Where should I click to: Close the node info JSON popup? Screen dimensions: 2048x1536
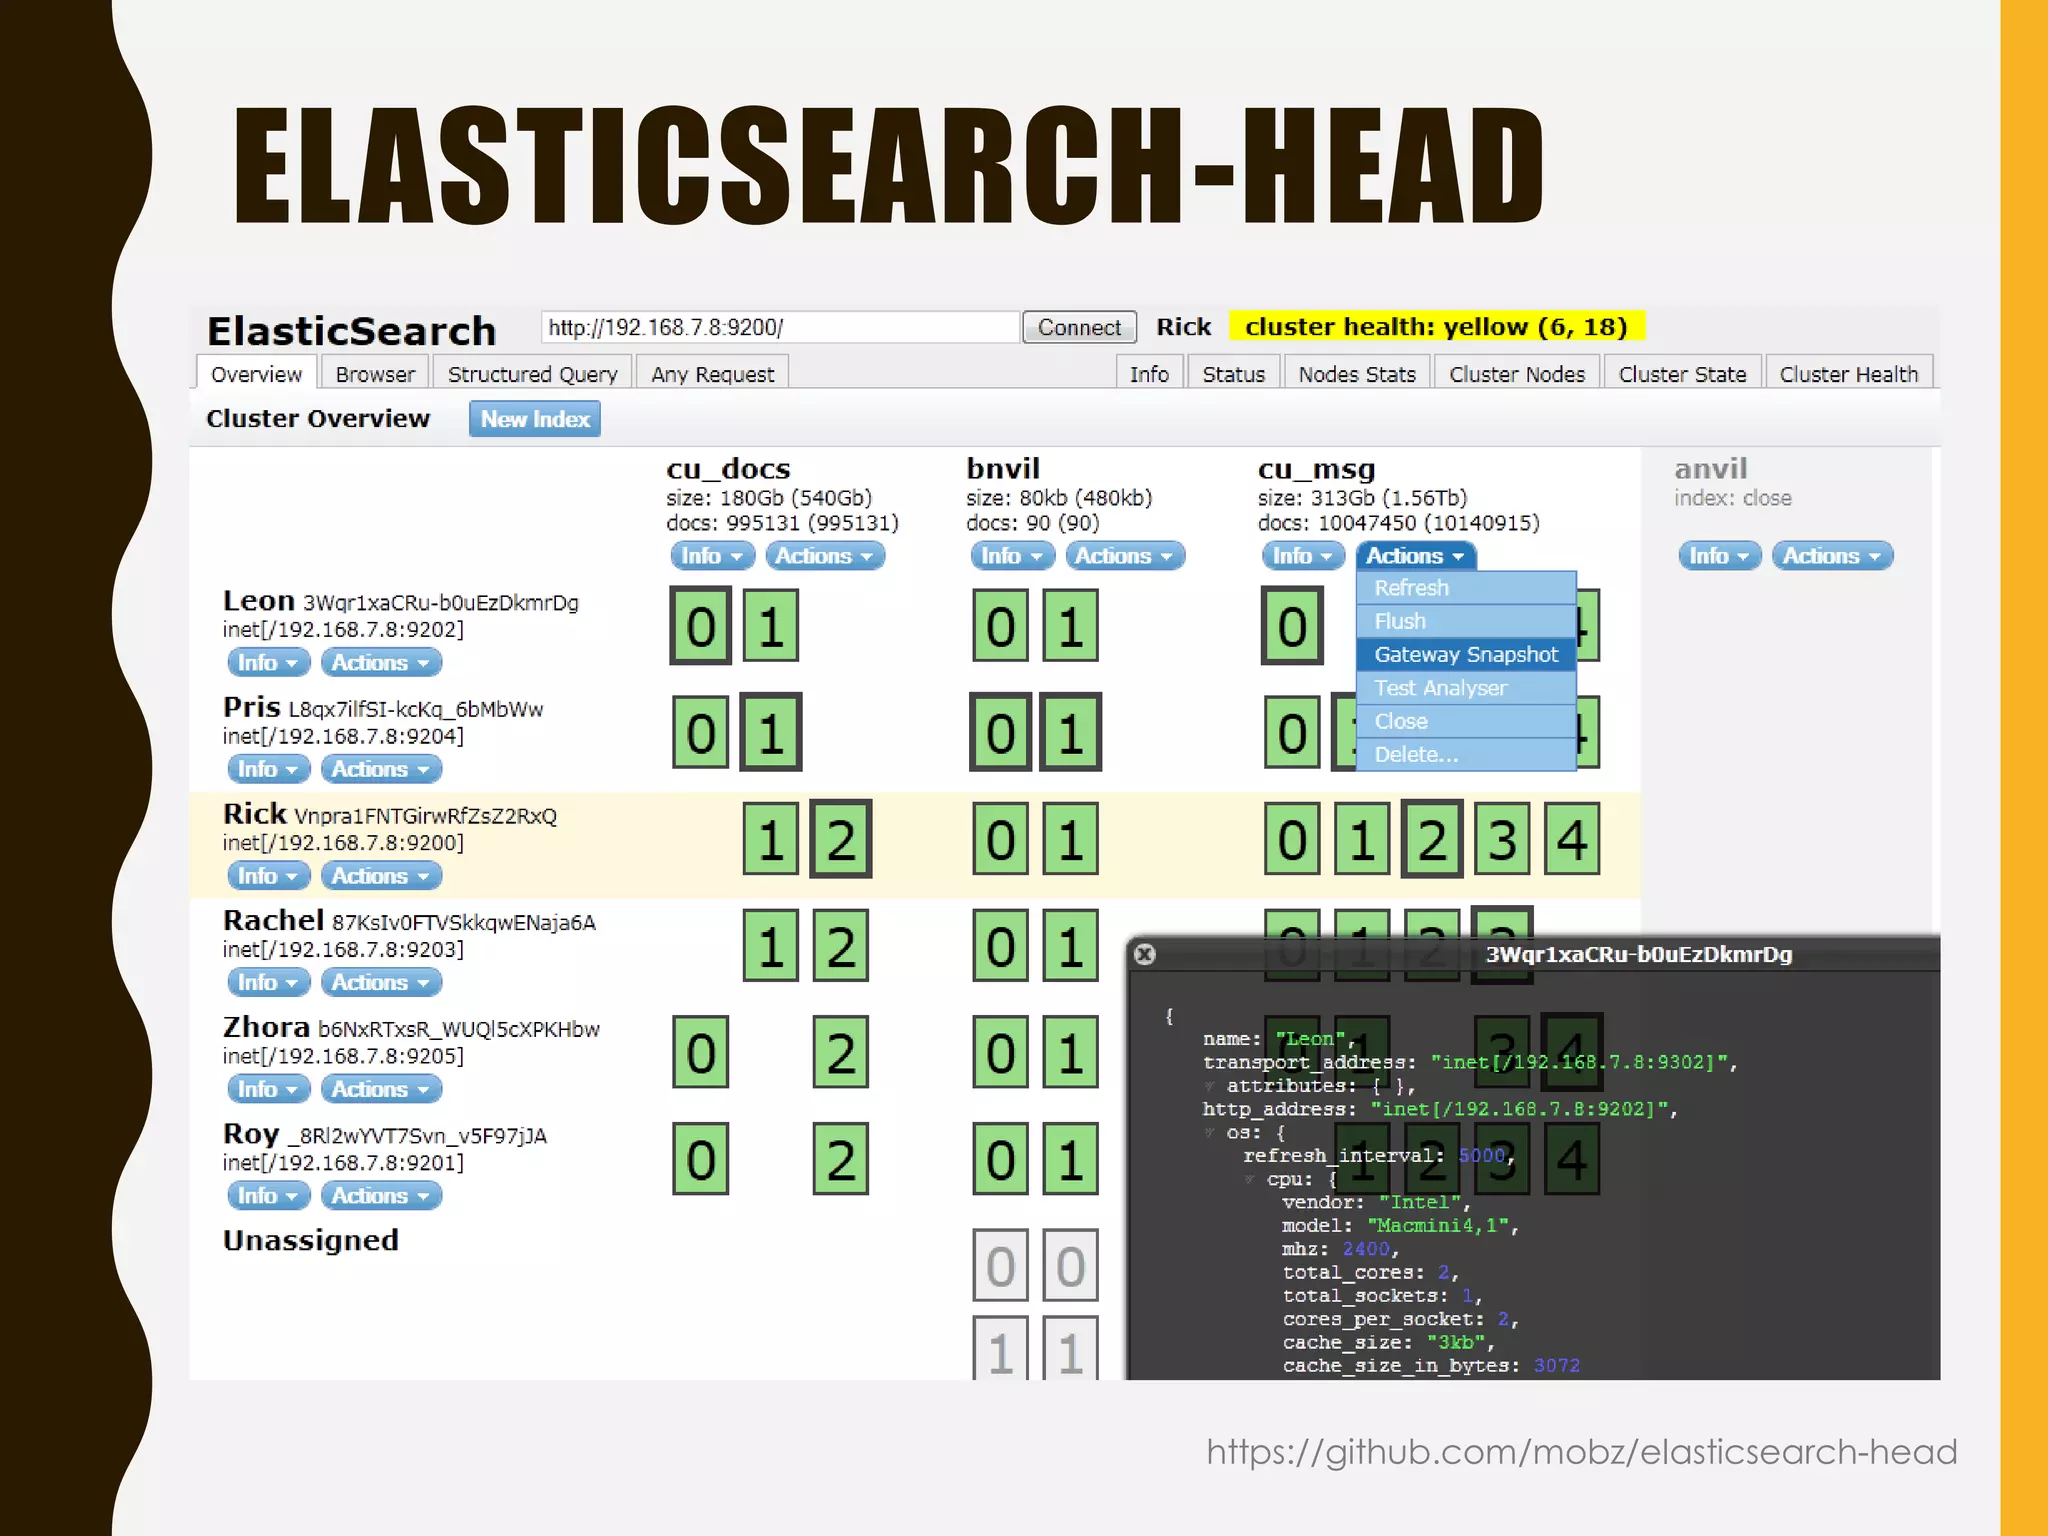pyautogui.click(x=1145, y=954)
